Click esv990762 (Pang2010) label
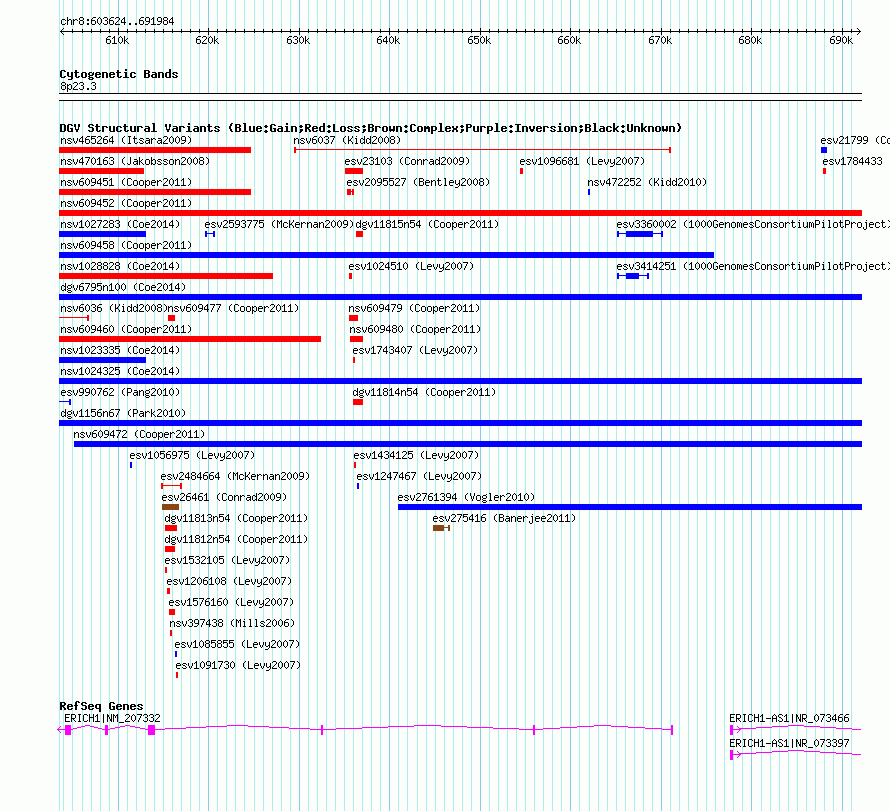 click(120, 392)
